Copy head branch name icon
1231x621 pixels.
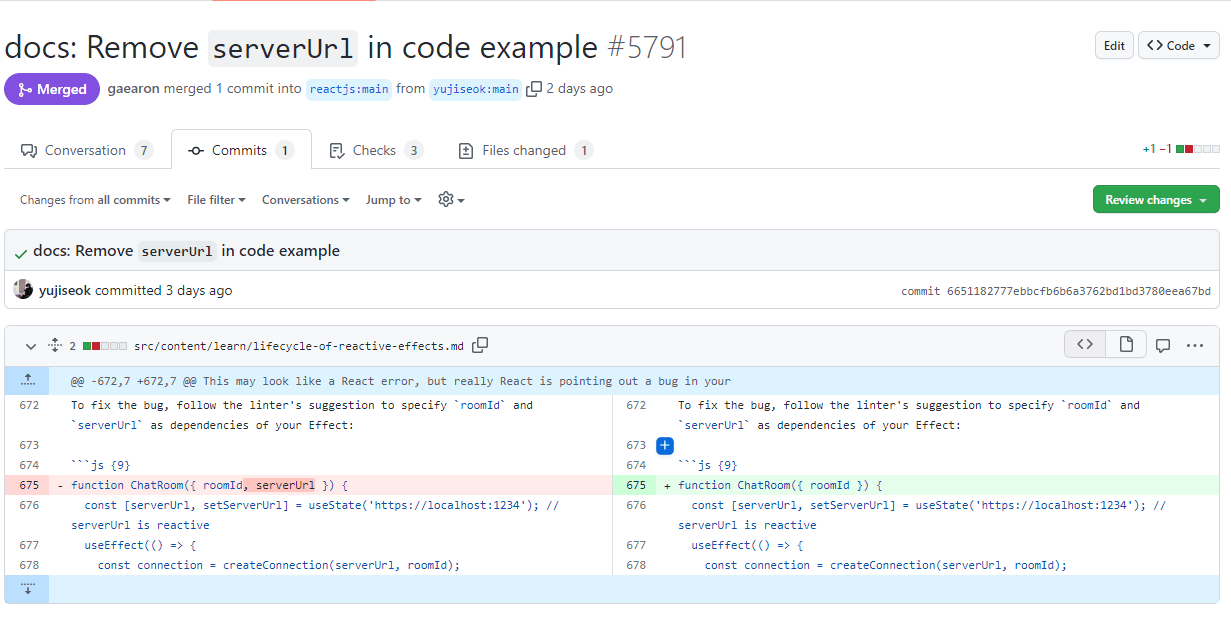pos(534,88)
